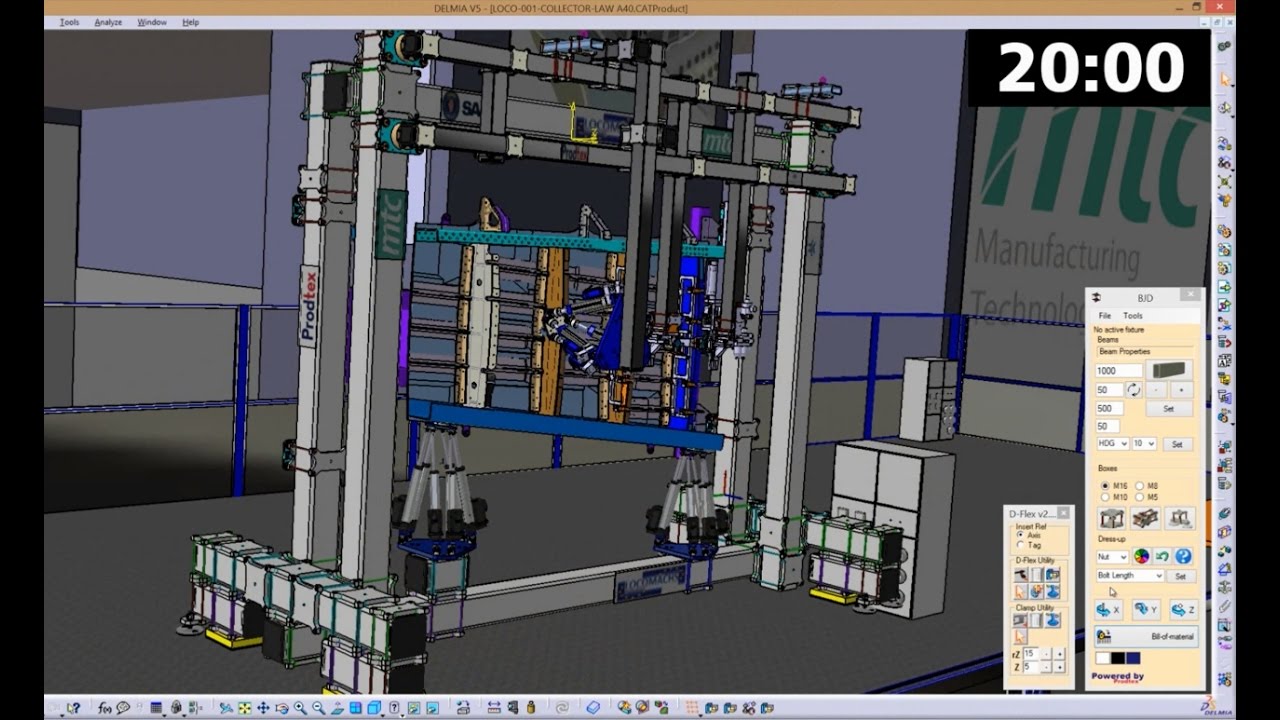The height and width of the screenshot is (720, 1280).
Task: Click the Fit All In icon
Action: click(x=244, y=708)
